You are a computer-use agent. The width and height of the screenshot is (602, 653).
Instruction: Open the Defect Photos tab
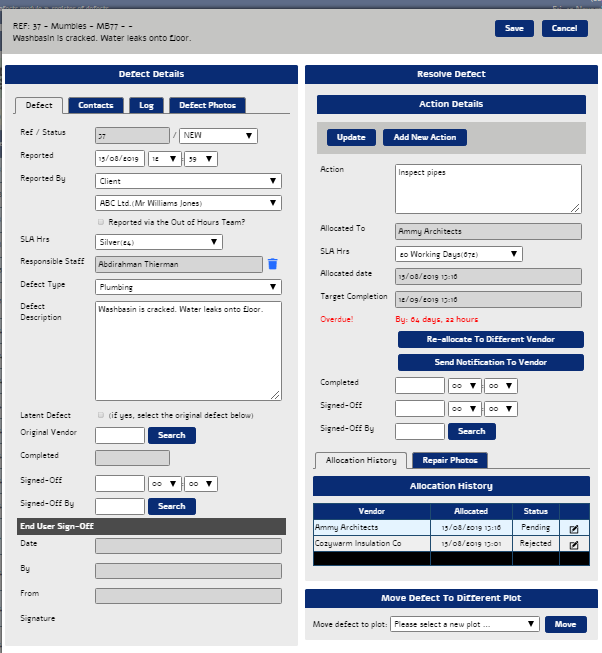coord(206,105)
